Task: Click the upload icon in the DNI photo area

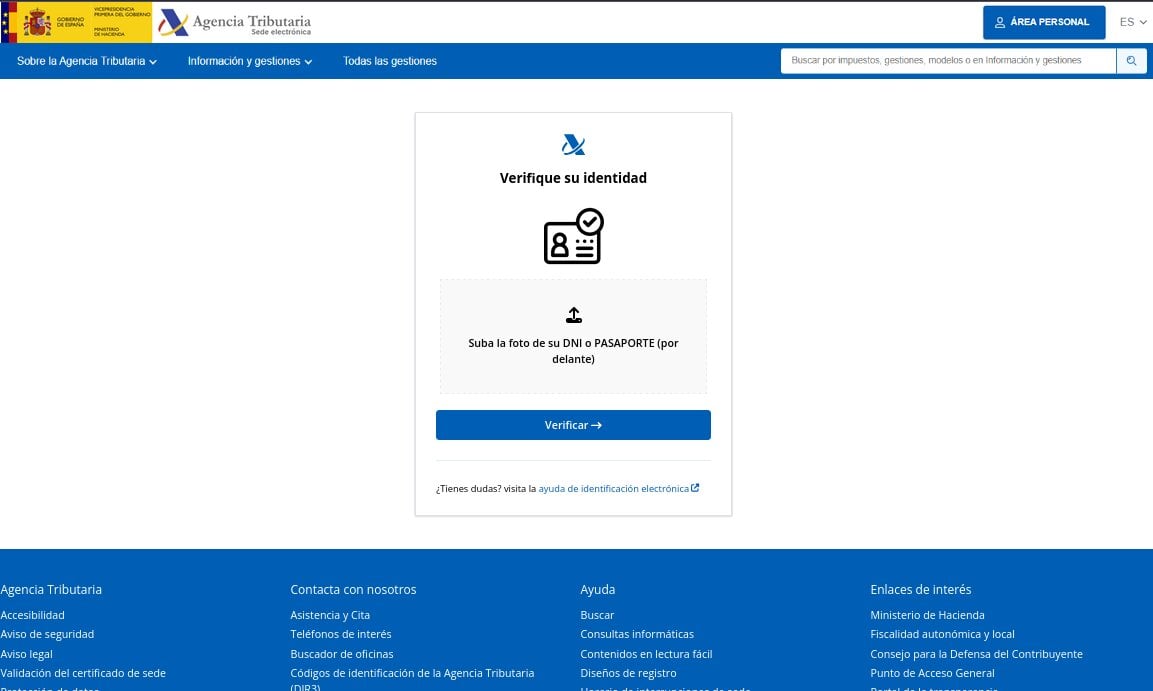Action: [x=573, y=315]
